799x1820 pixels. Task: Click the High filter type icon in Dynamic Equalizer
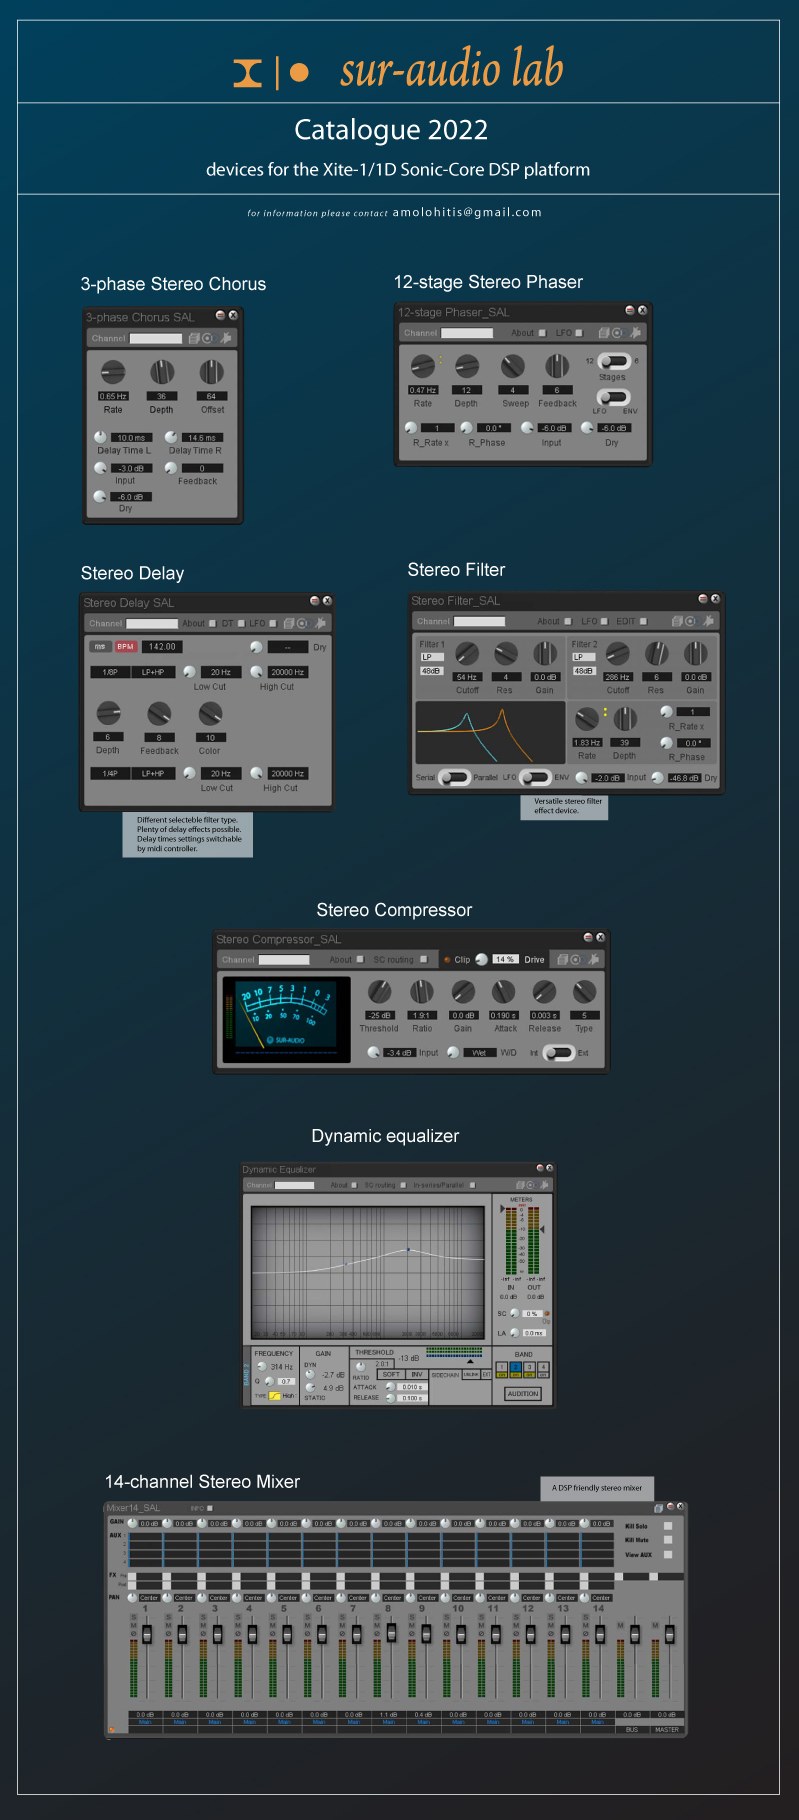click(x=275, y=1396)
